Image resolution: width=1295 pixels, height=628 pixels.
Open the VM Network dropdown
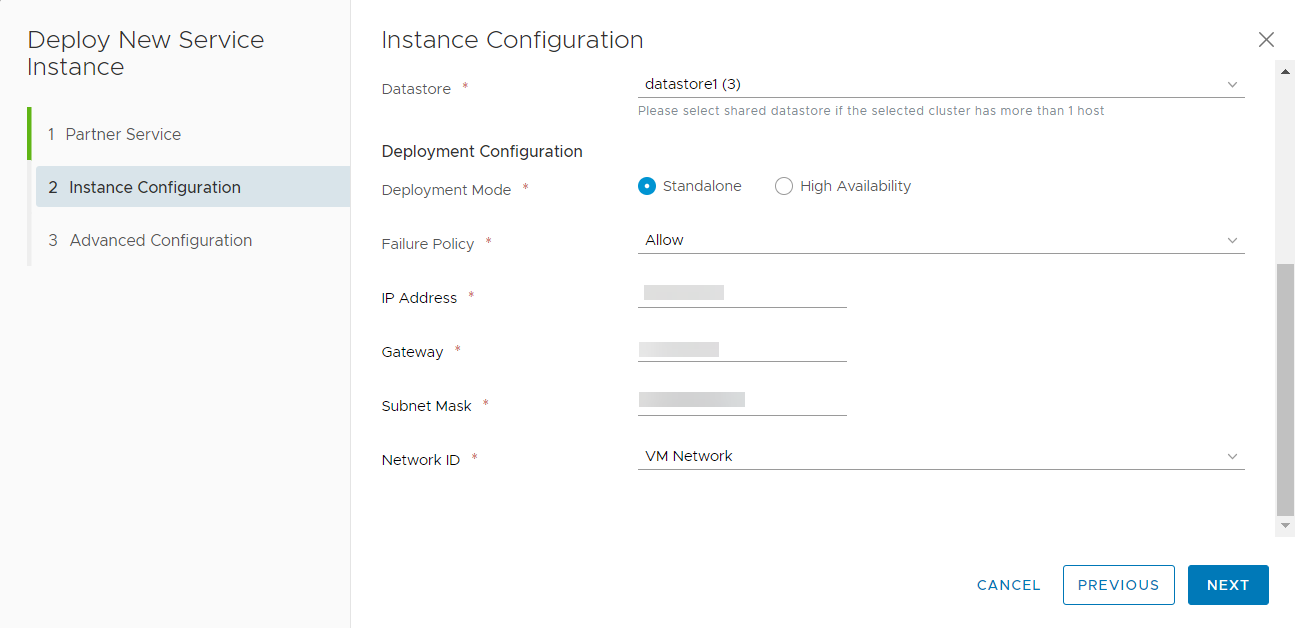tap(930, 456)
